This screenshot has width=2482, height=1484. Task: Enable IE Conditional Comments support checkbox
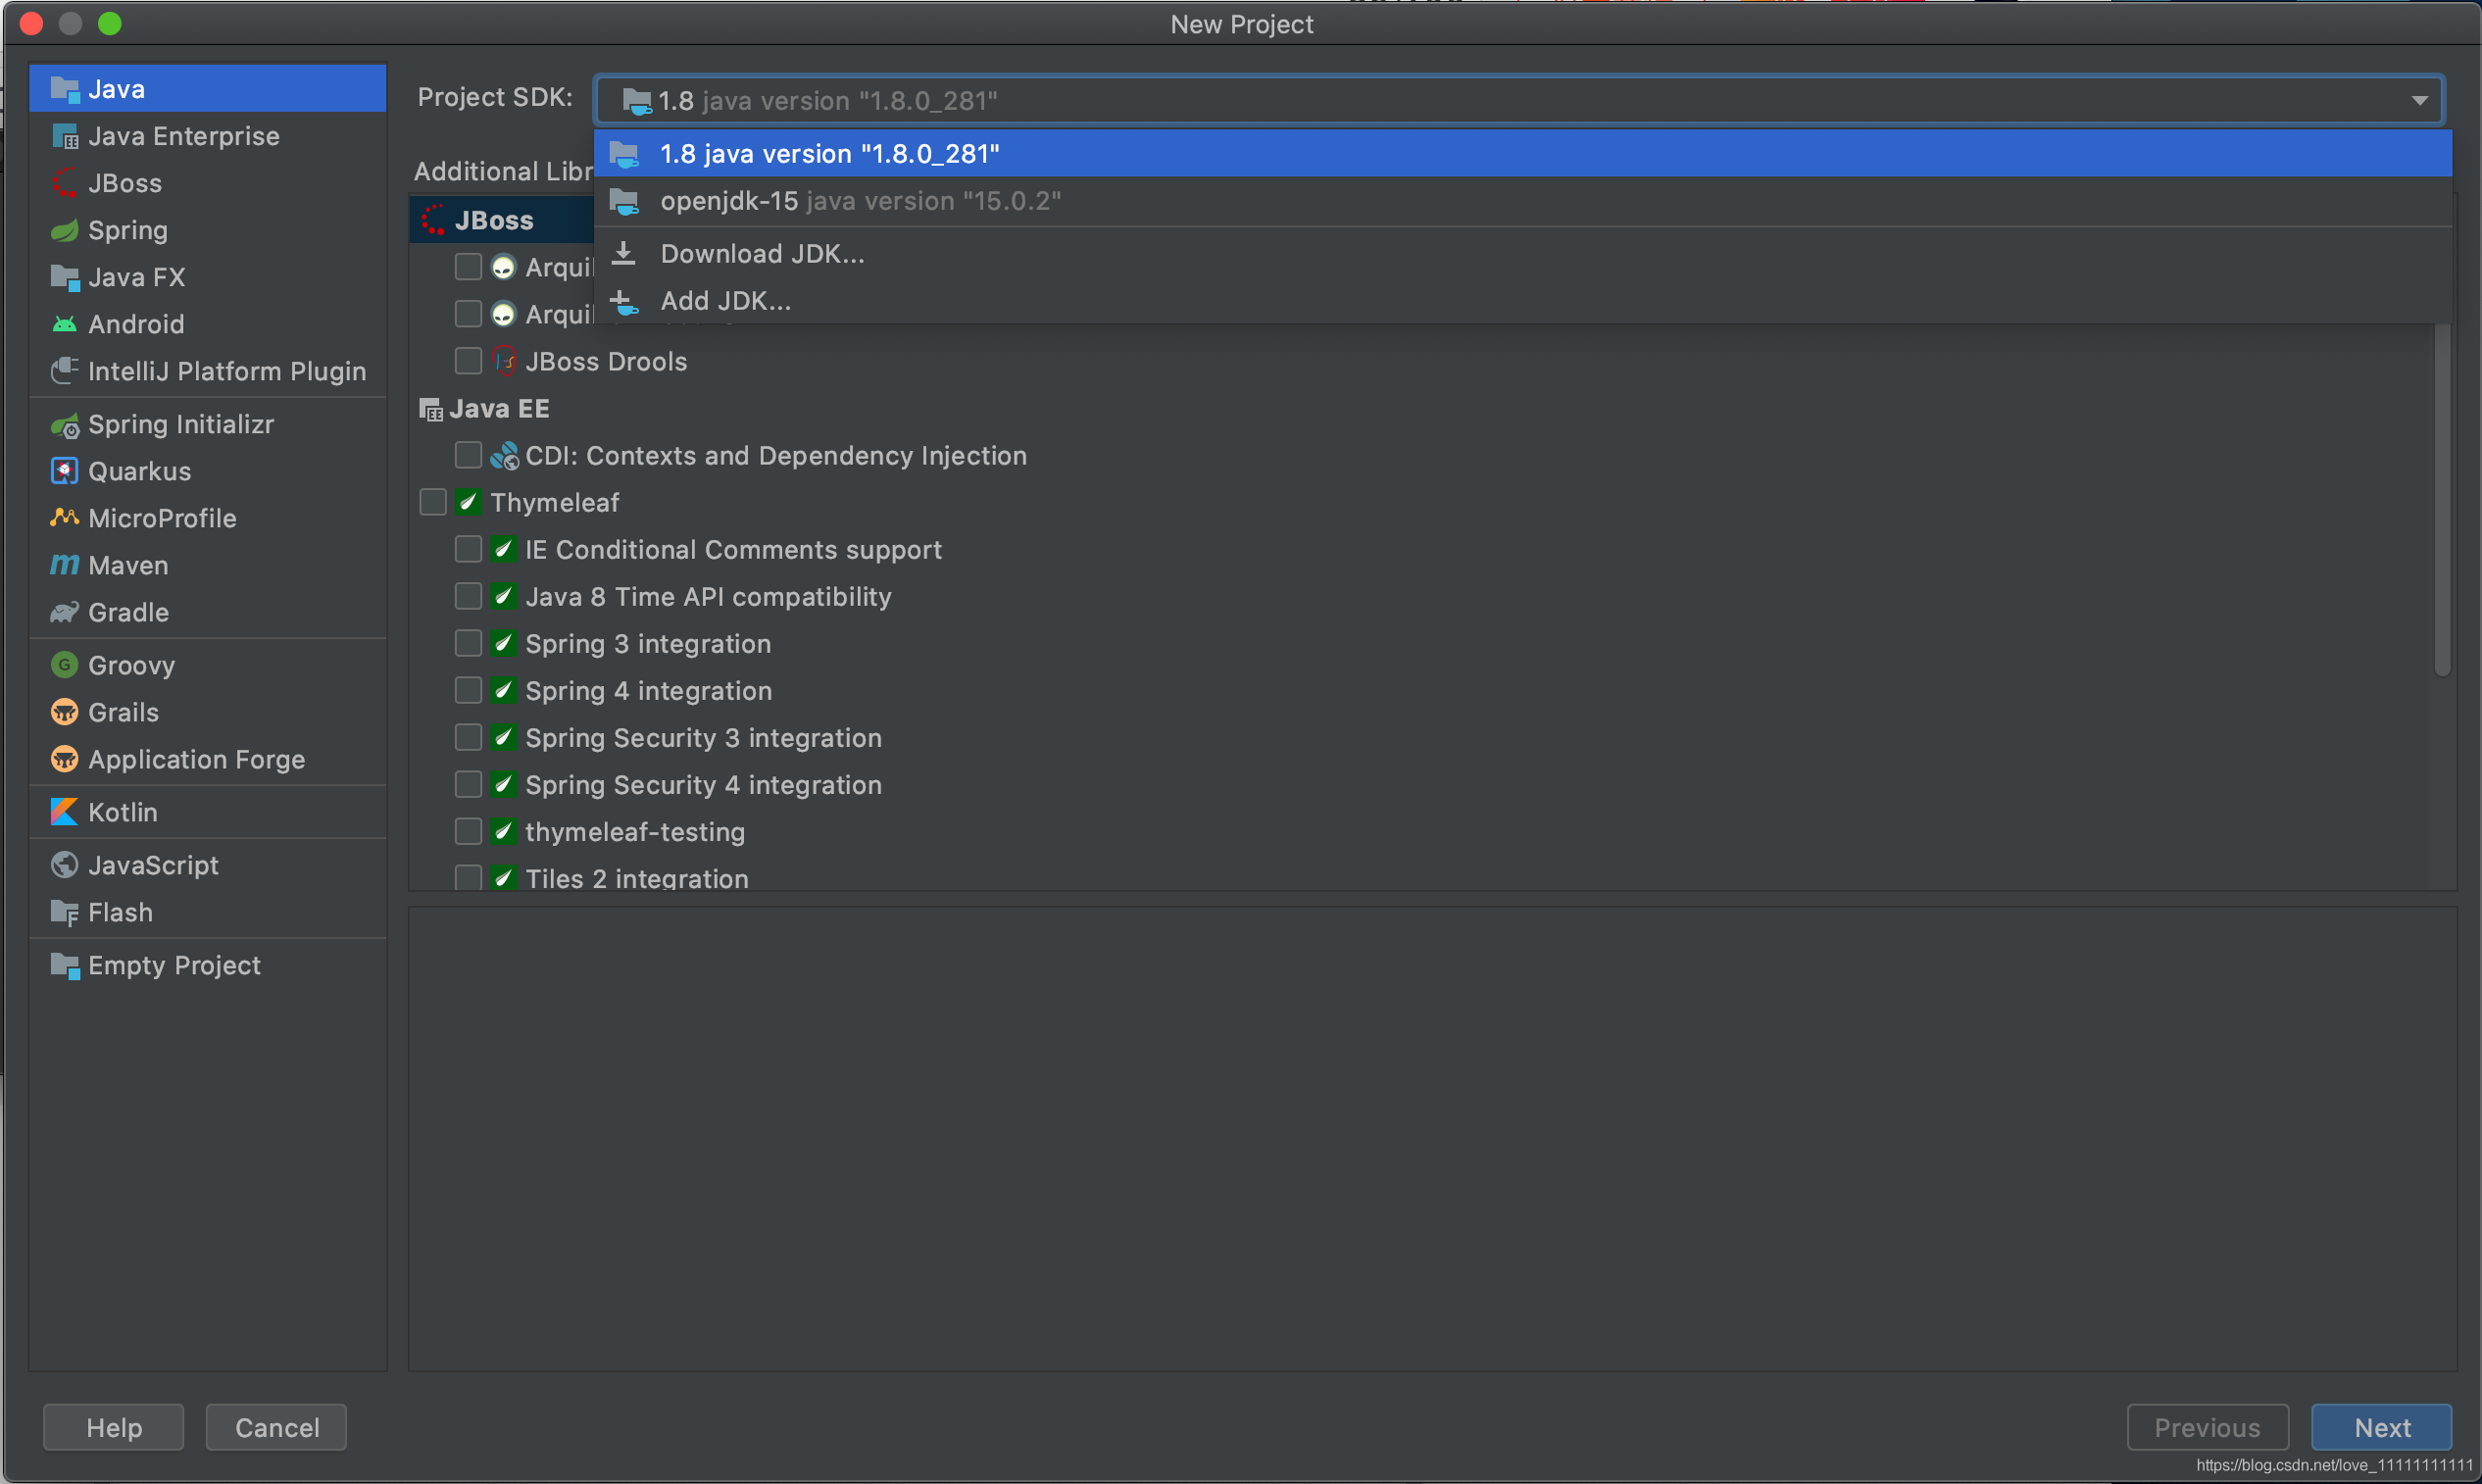click(x=468, y=549)
